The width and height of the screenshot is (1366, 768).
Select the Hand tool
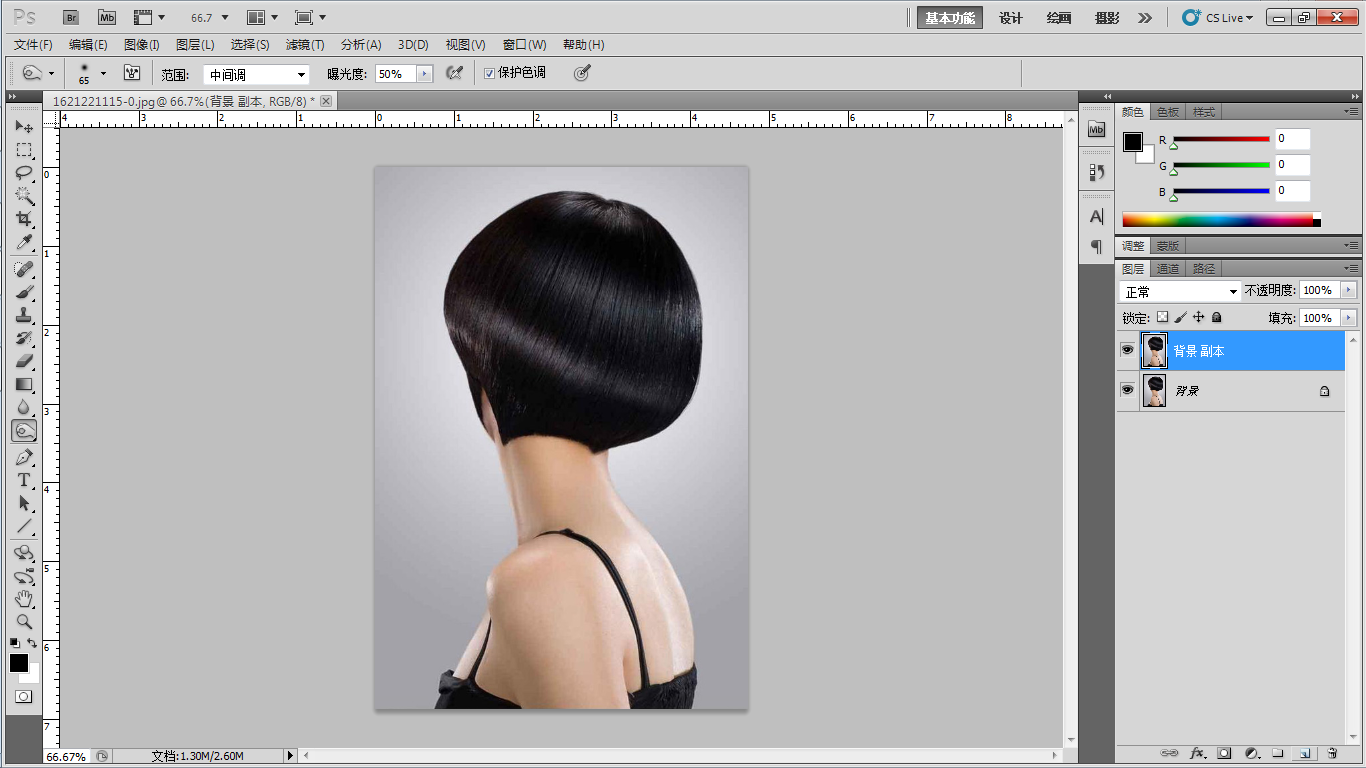24,598
